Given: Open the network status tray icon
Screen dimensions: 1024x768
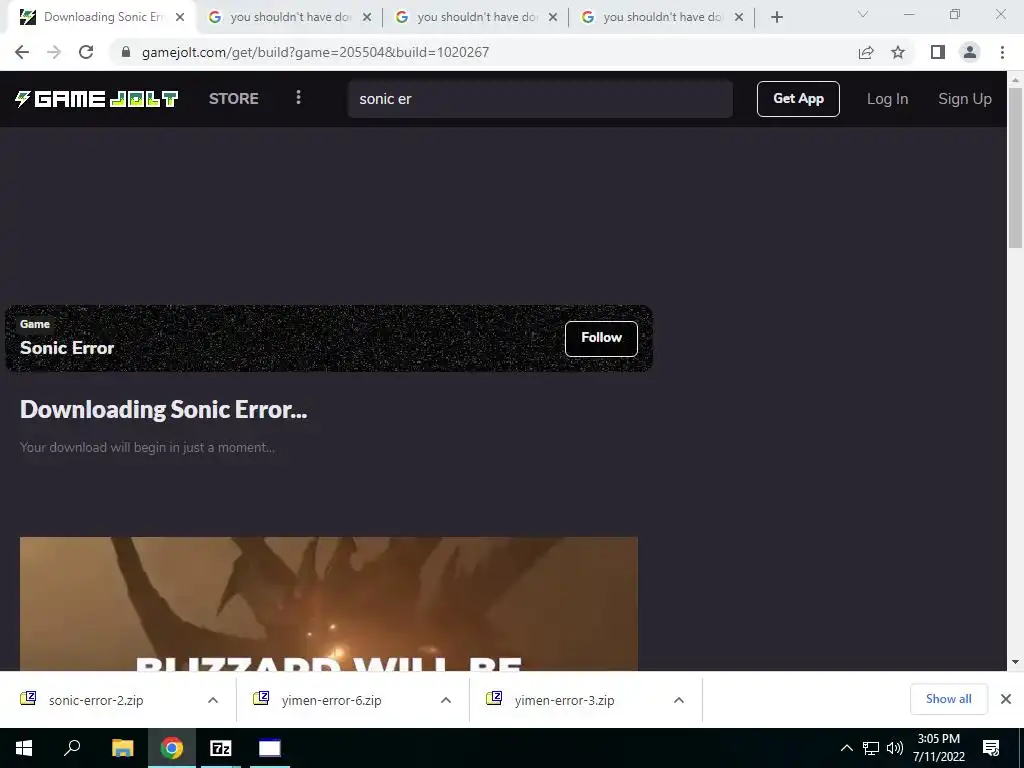Looking at the screenshot, I should point(871,748).
